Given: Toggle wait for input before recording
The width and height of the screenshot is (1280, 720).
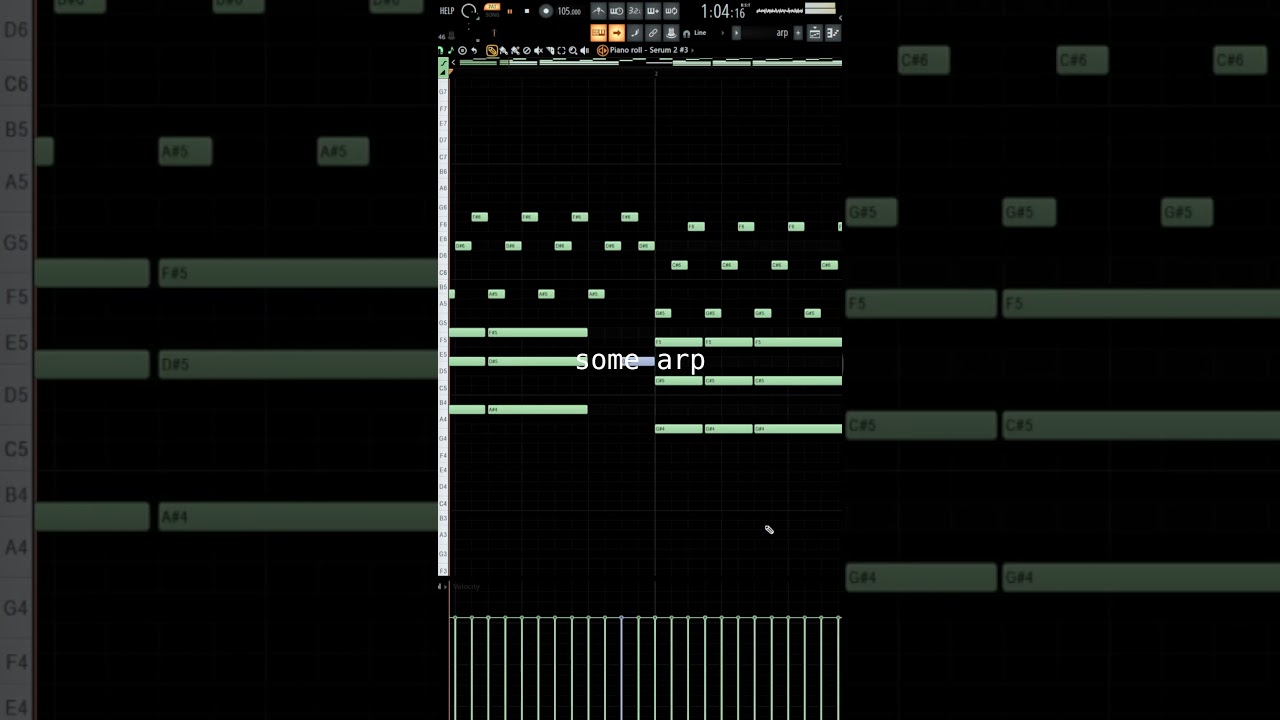Looking at the screenshot, I should 617,11.
